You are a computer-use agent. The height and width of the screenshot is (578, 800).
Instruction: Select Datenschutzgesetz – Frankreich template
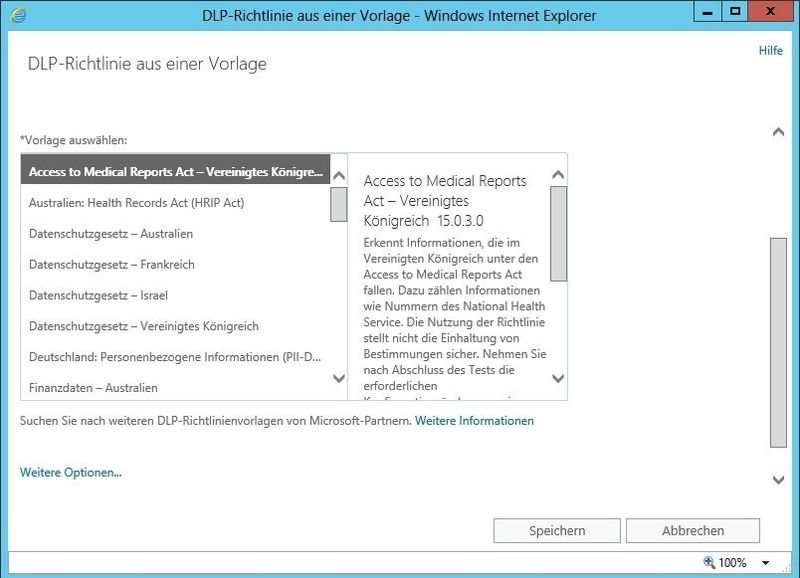point(176,264)
